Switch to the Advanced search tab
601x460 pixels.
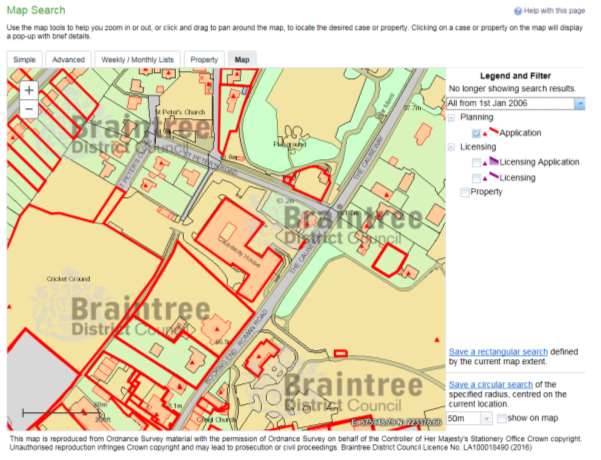point(68,59)
